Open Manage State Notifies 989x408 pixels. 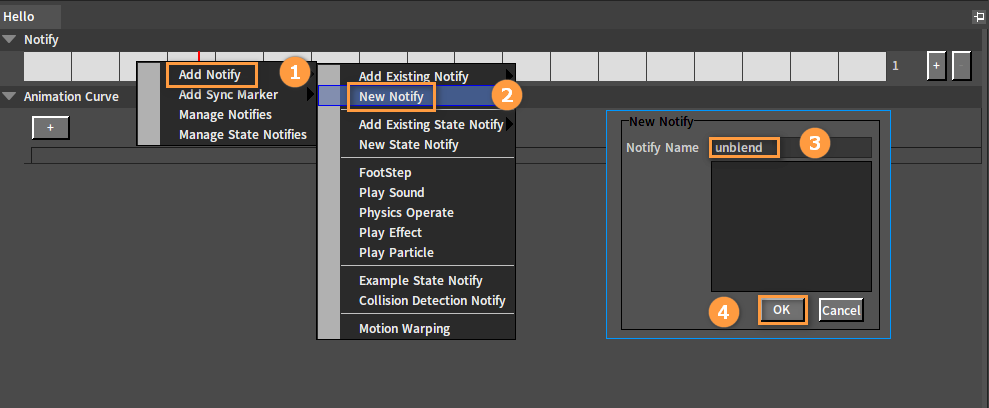pos(242,135)
